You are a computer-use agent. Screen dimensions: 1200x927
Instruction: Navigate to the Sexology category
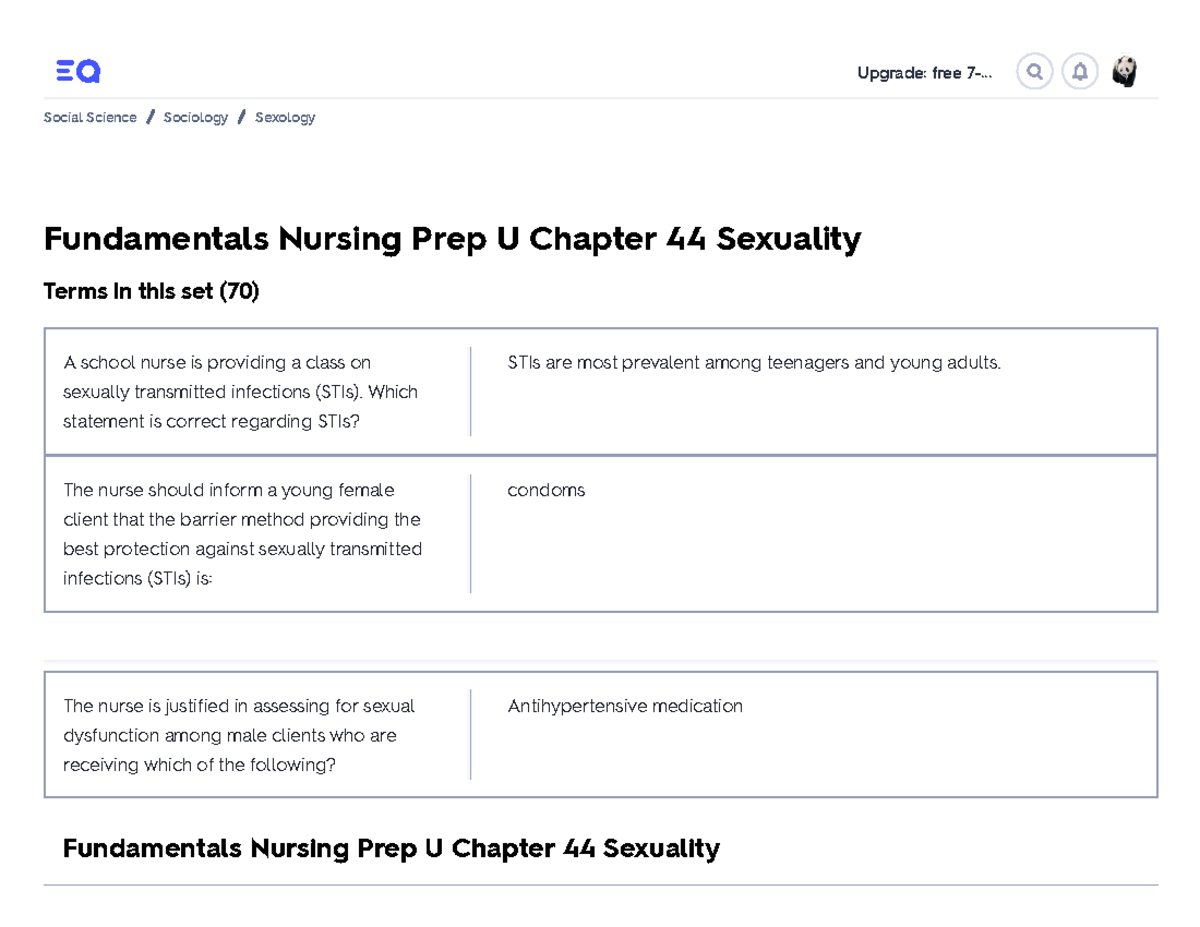(x=284, y=117)
